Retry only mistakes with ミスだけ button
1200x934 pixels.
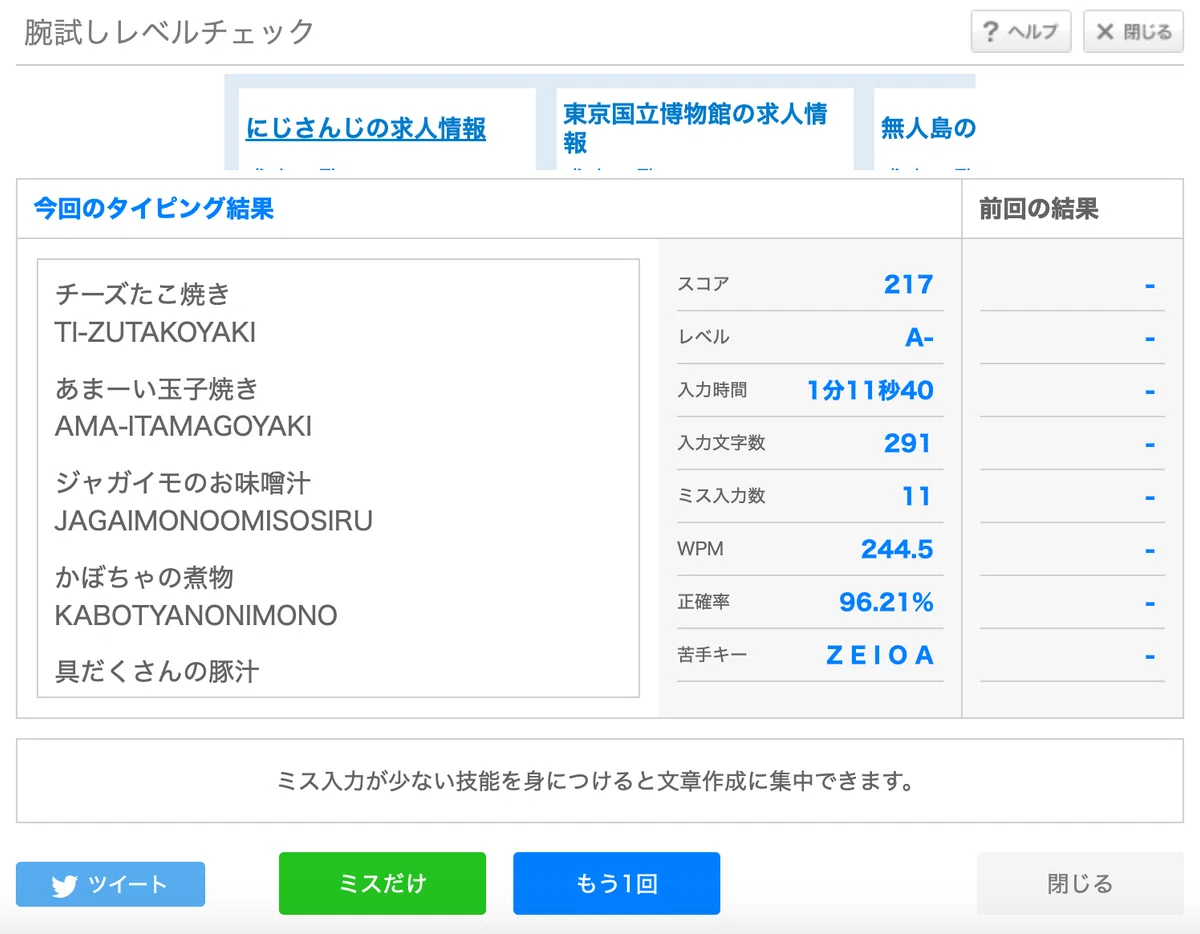382,884
